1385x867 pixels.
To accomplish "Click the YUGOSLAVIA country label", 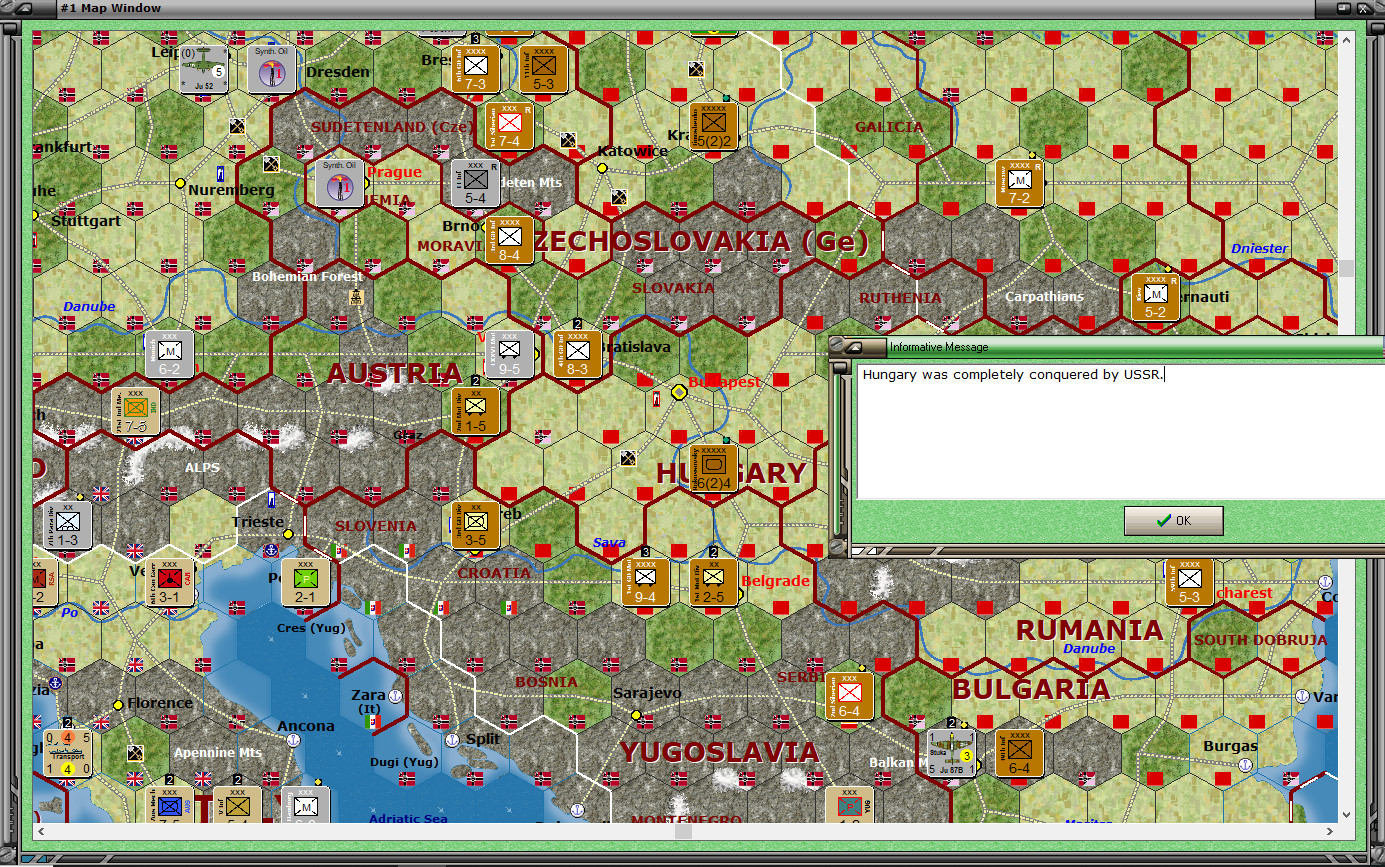I will [719, 752].
